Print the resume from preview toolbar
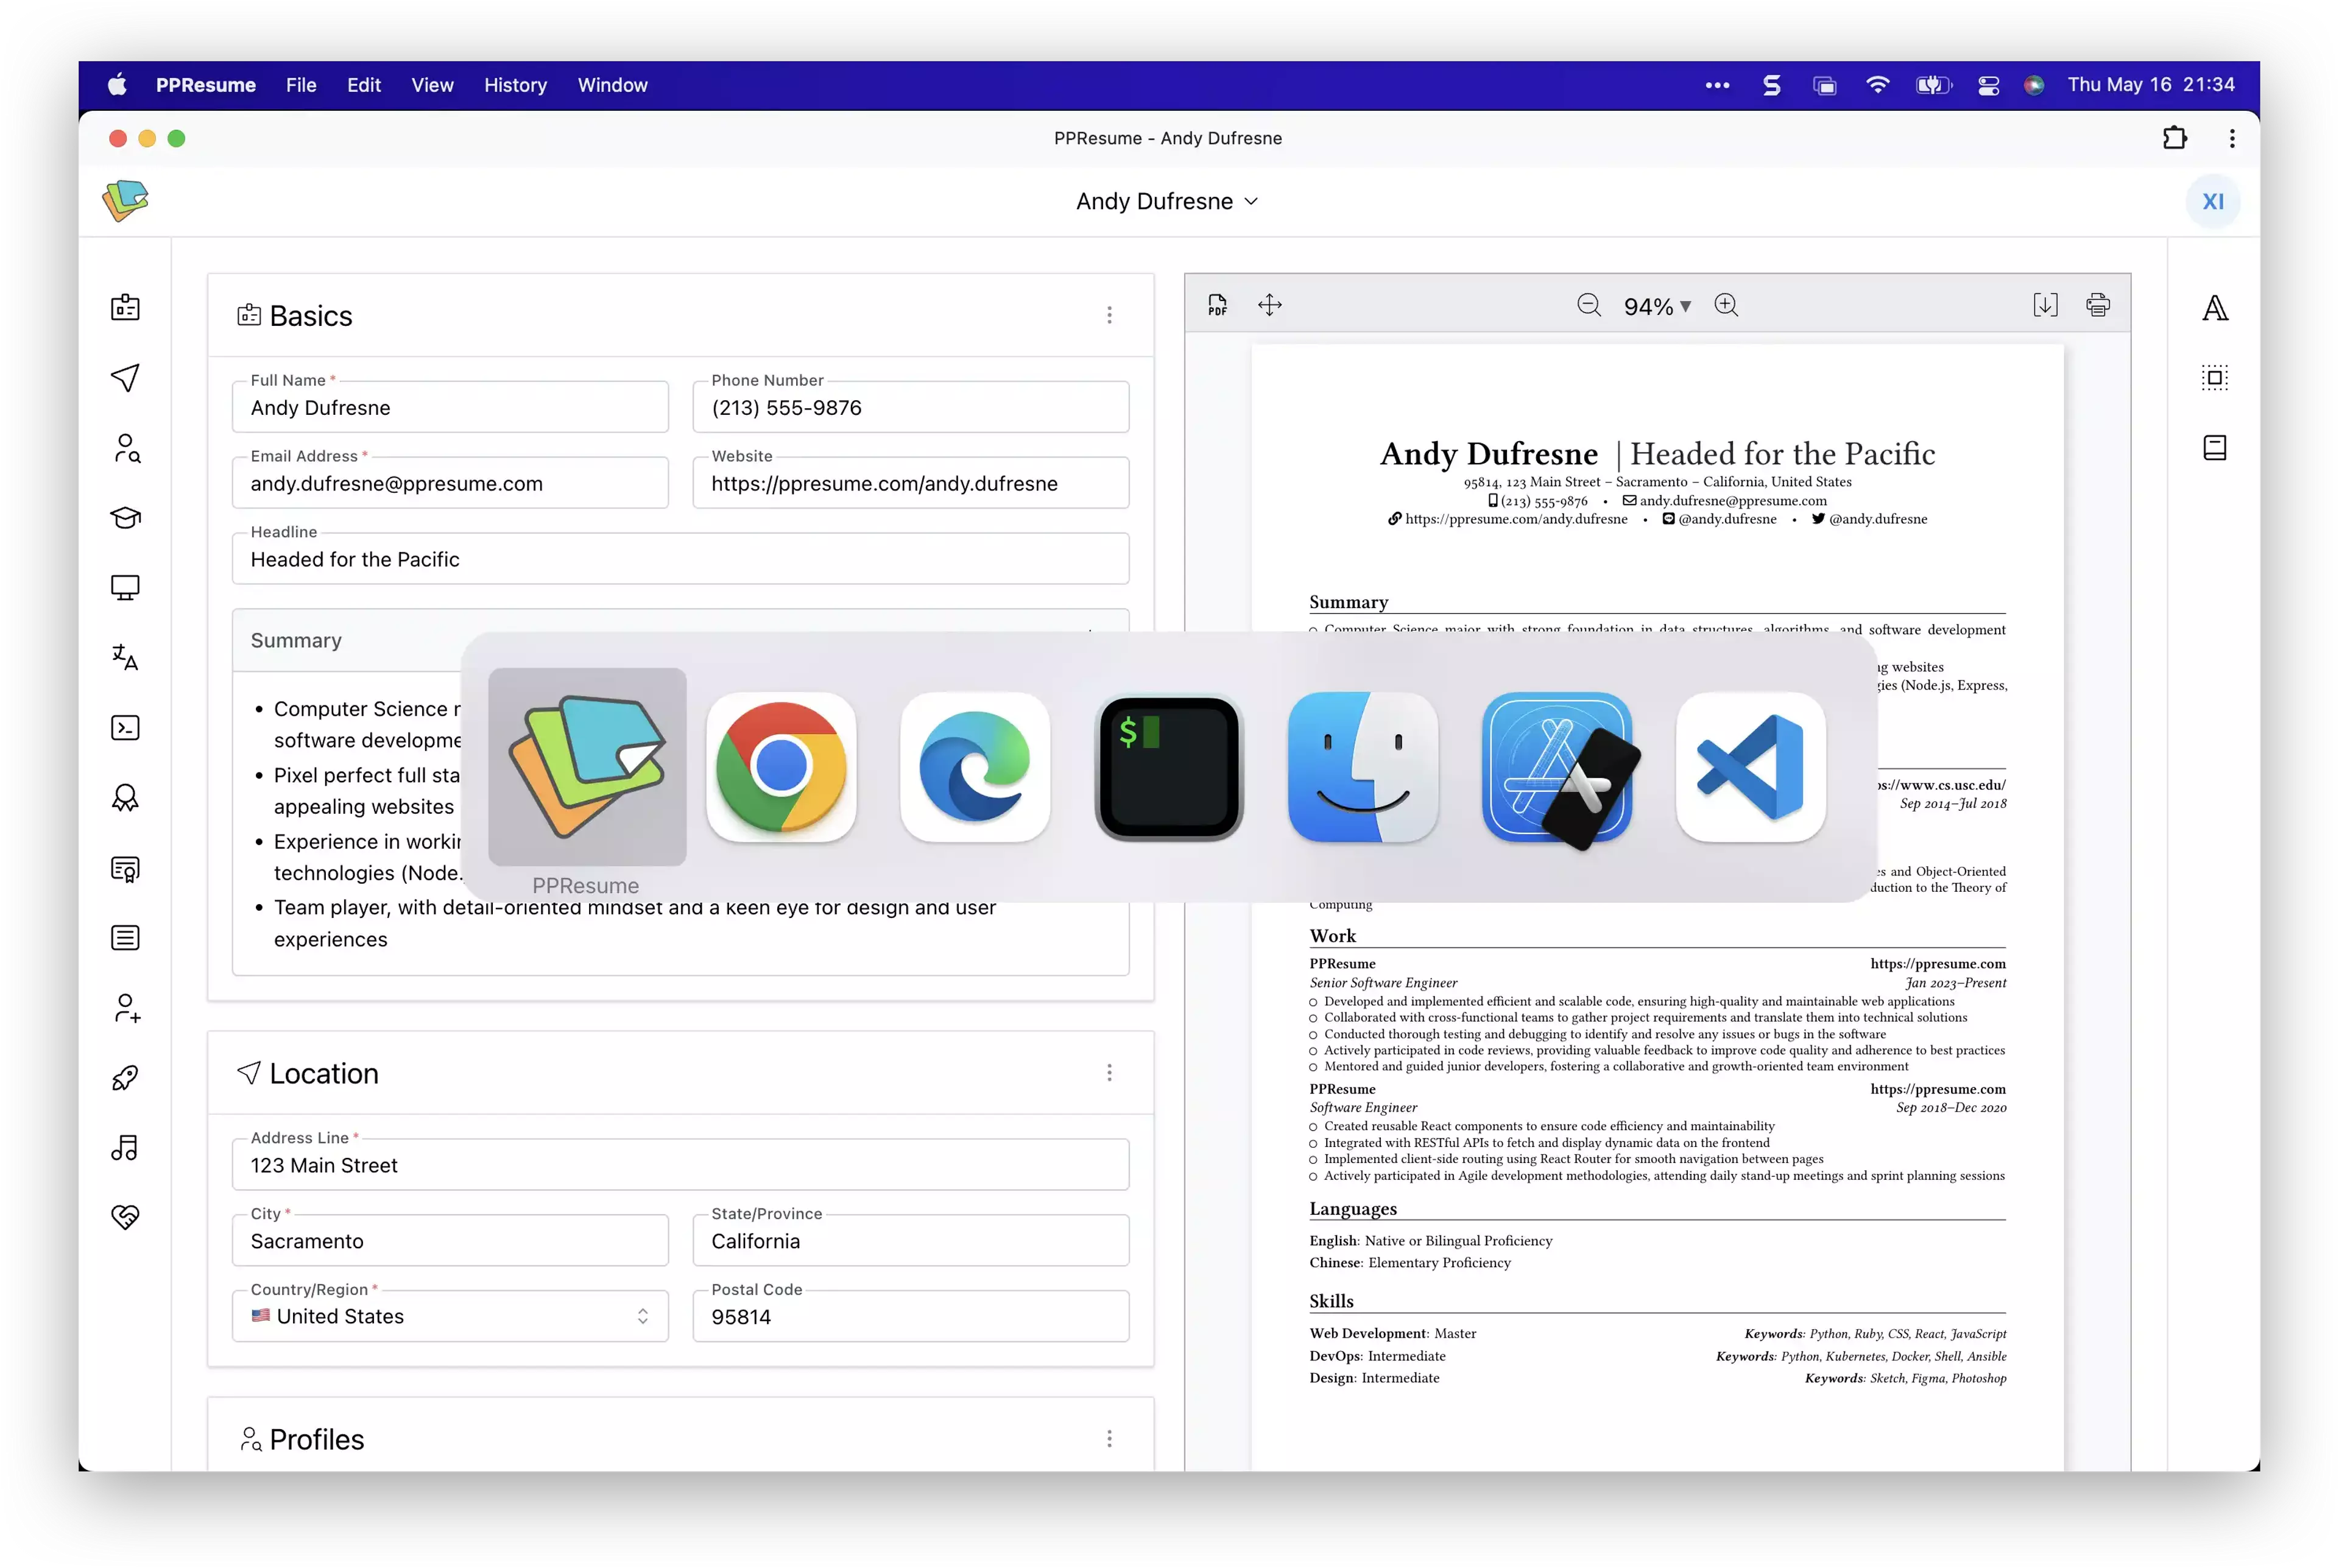This screenshot has width=2339, height=1568. tap(2098, 305)
